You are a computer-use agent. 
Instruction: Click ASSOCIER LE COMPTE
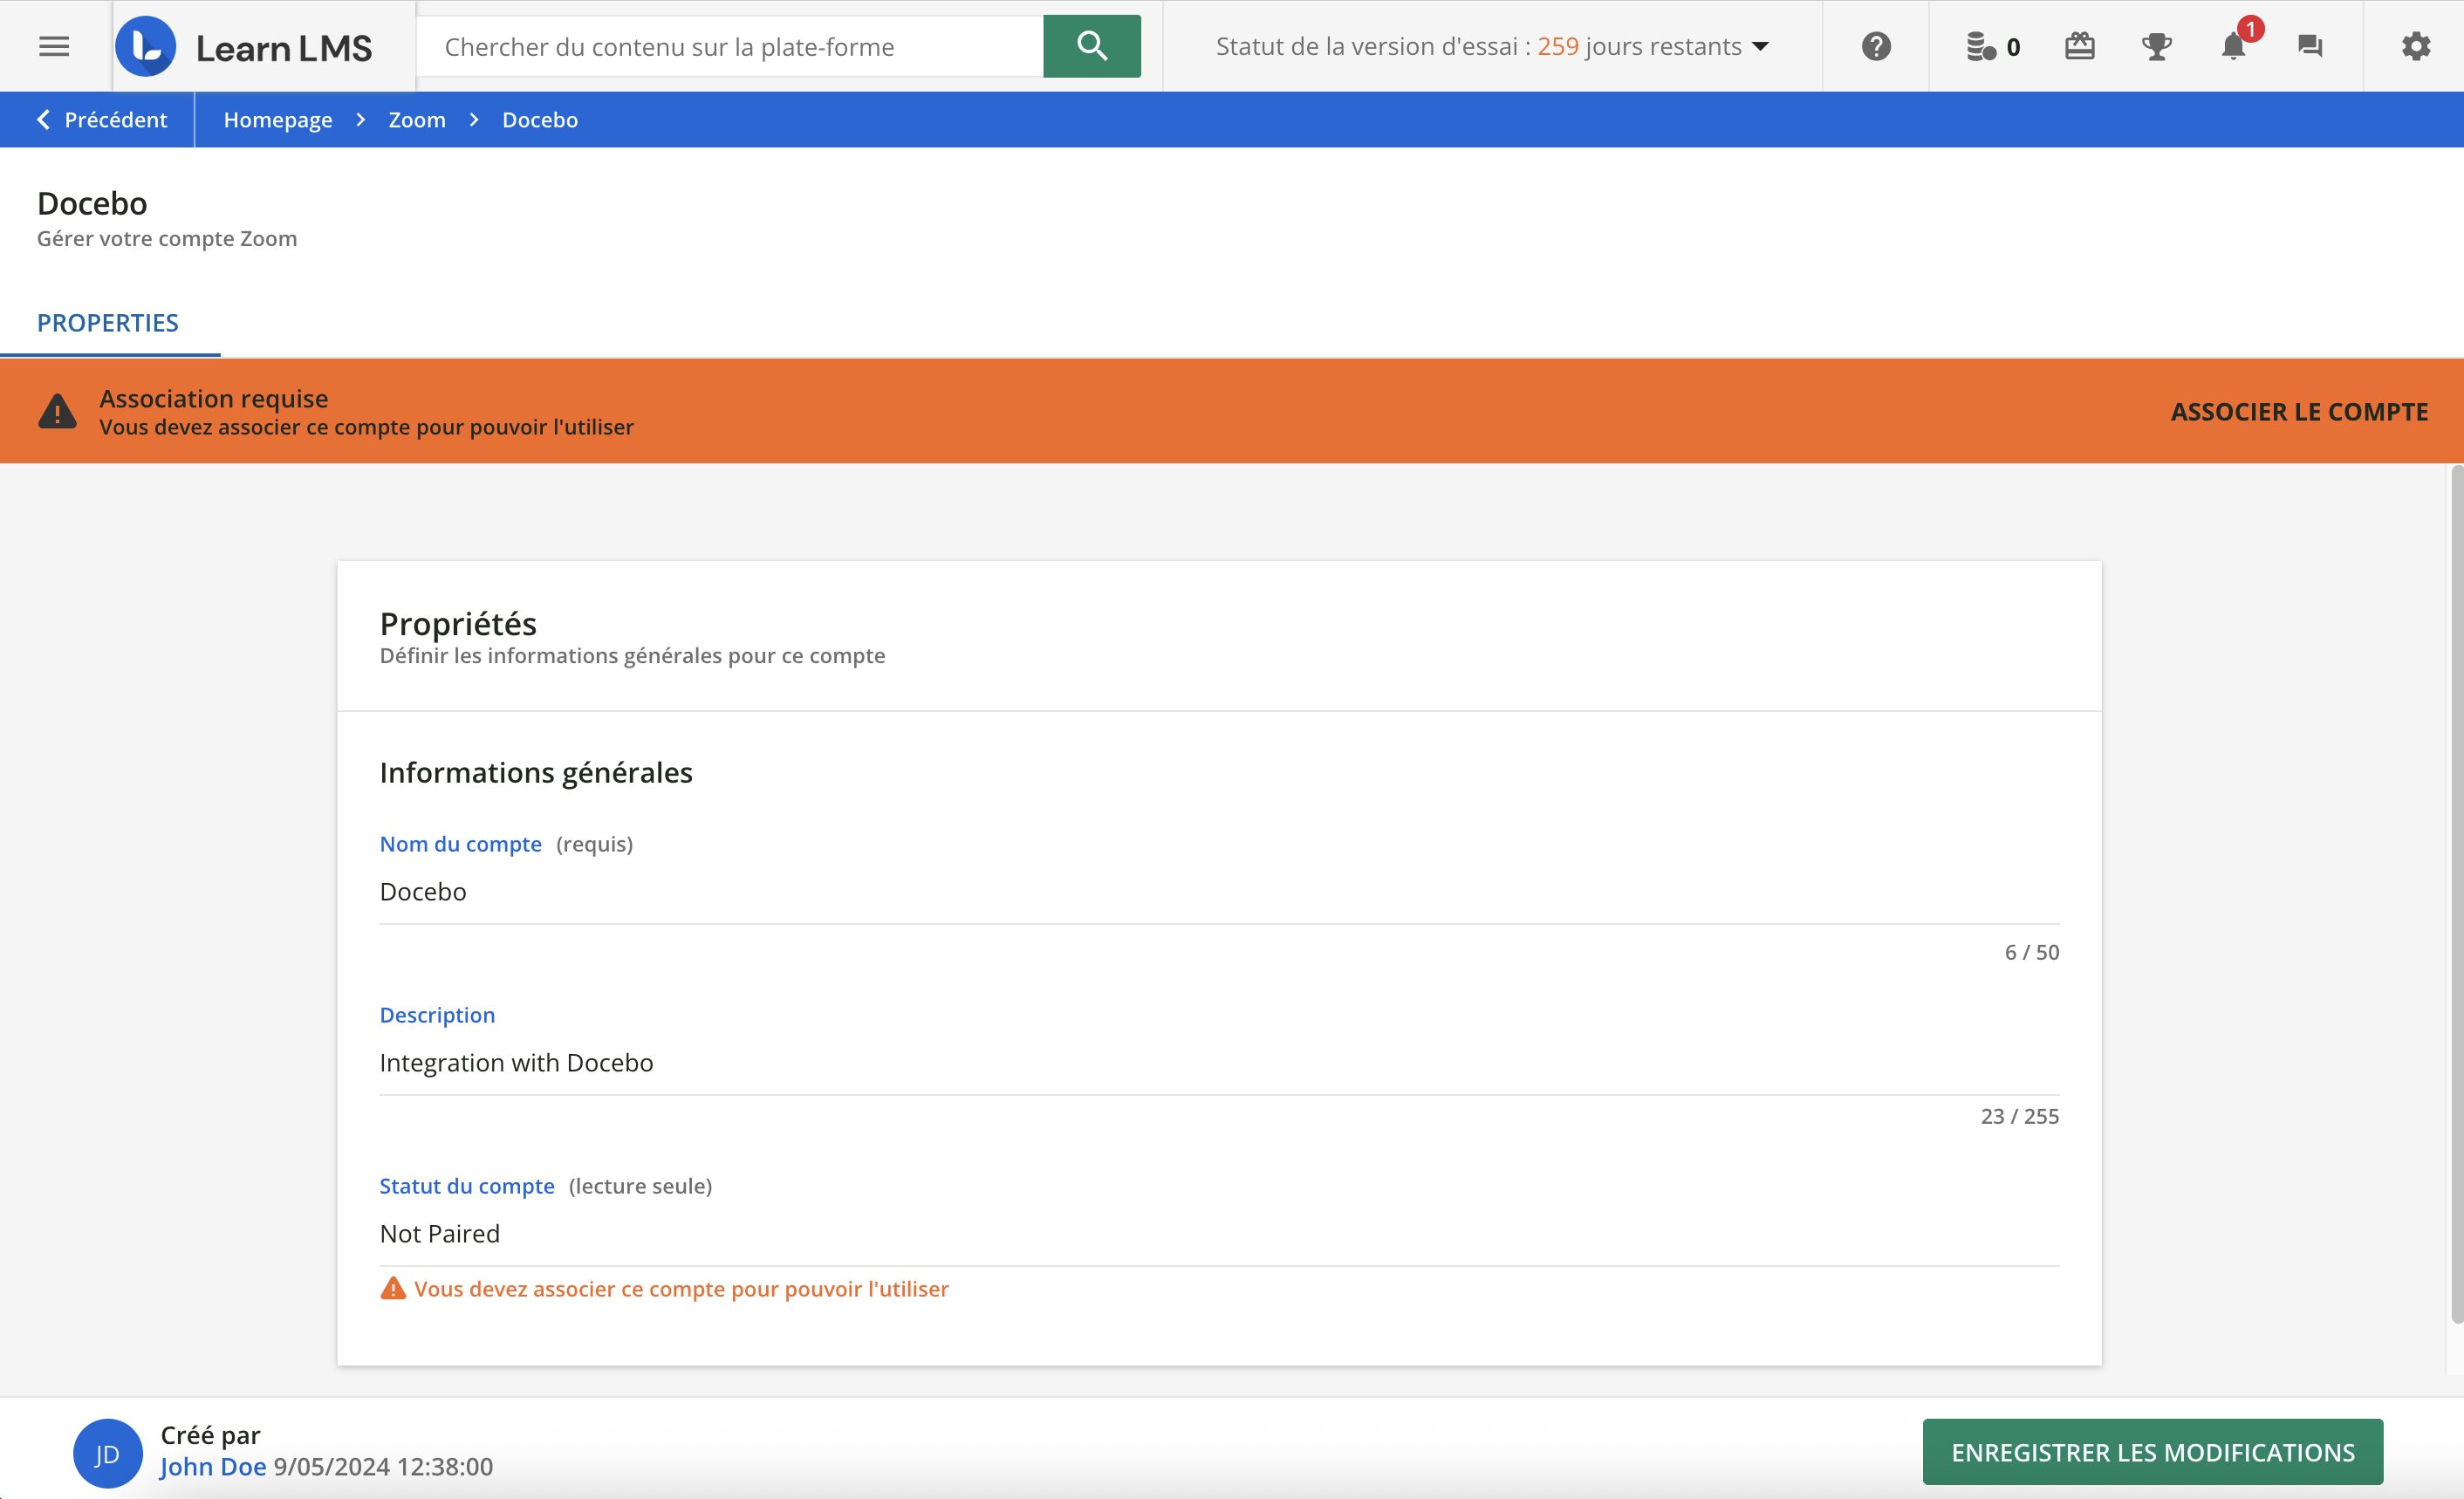pos(2299,411)
